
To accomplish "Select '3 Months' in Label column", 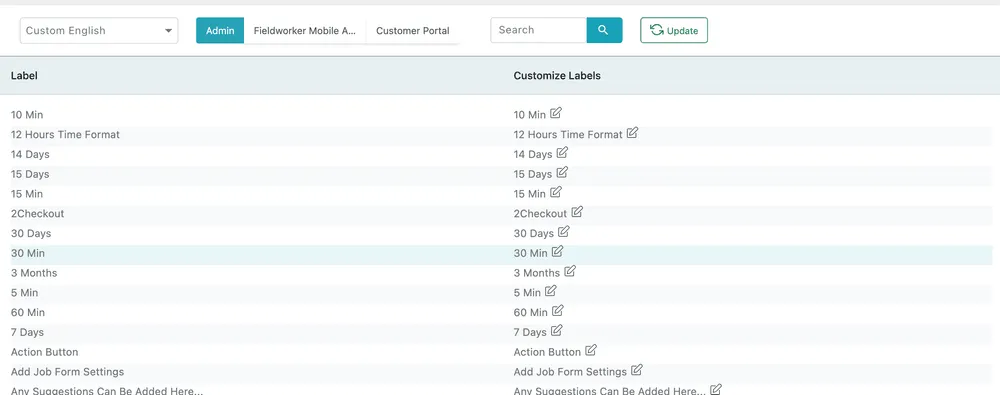I will tap(34, 273).
